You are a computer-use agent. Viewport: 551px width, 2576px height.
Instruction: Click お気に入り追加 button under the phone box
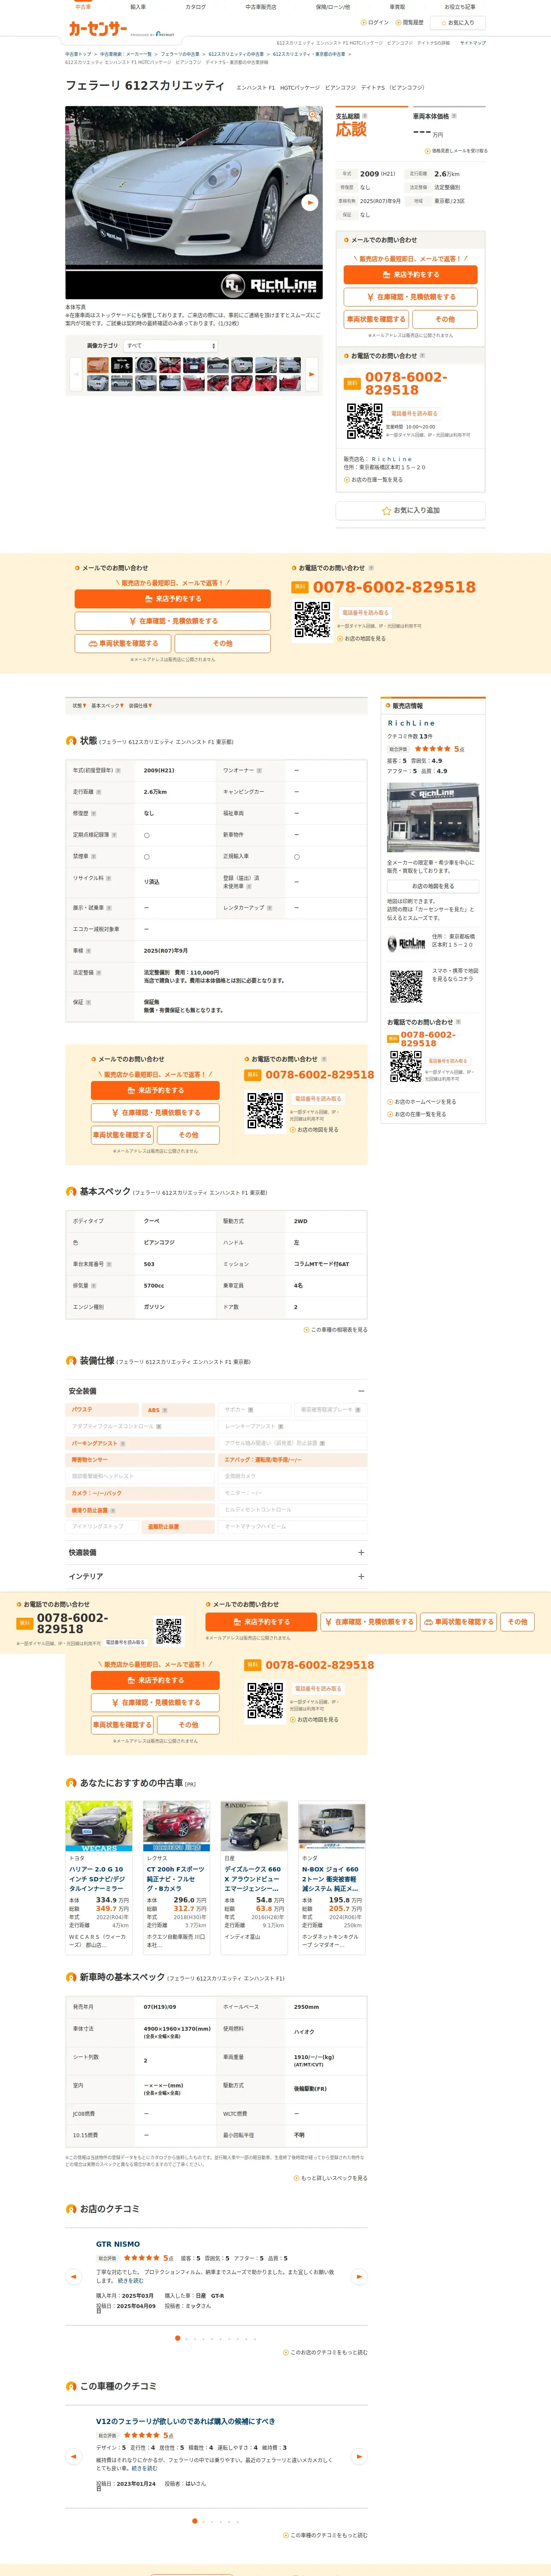point(411,511)
